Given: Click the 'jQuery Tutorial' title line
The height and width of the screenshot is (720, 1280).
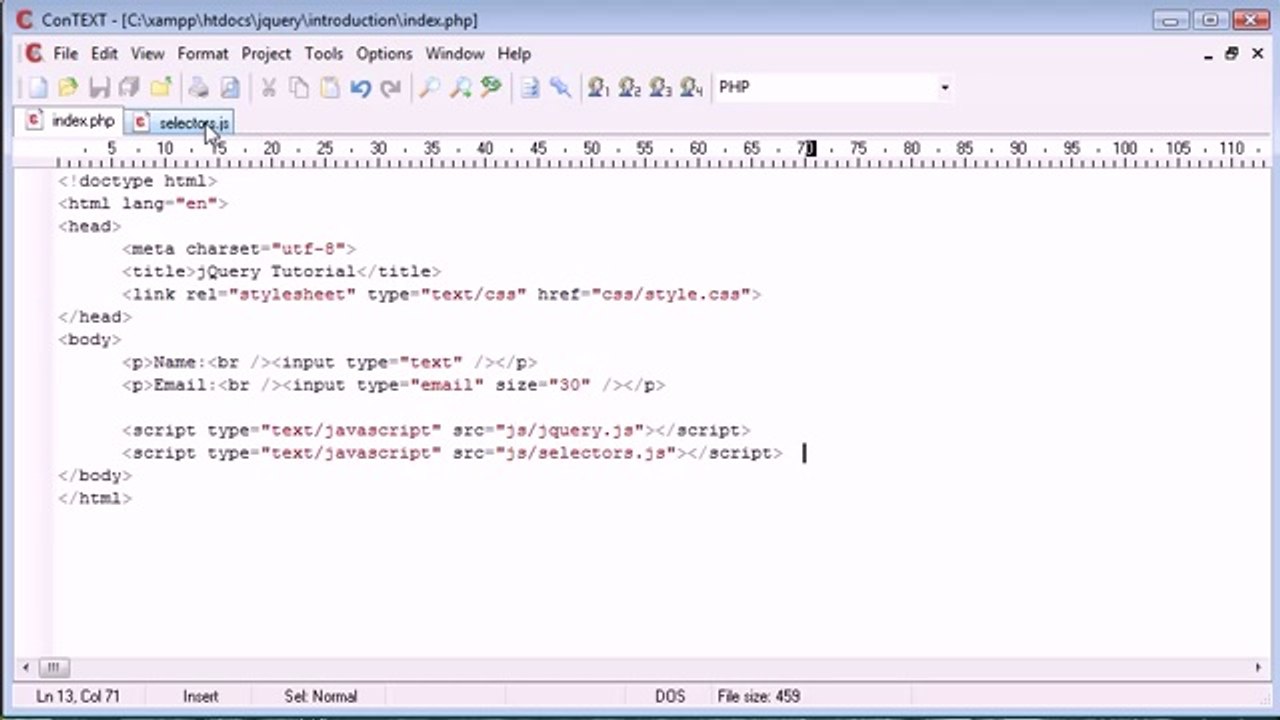Looking at the screenshot, I should [281, 271].
